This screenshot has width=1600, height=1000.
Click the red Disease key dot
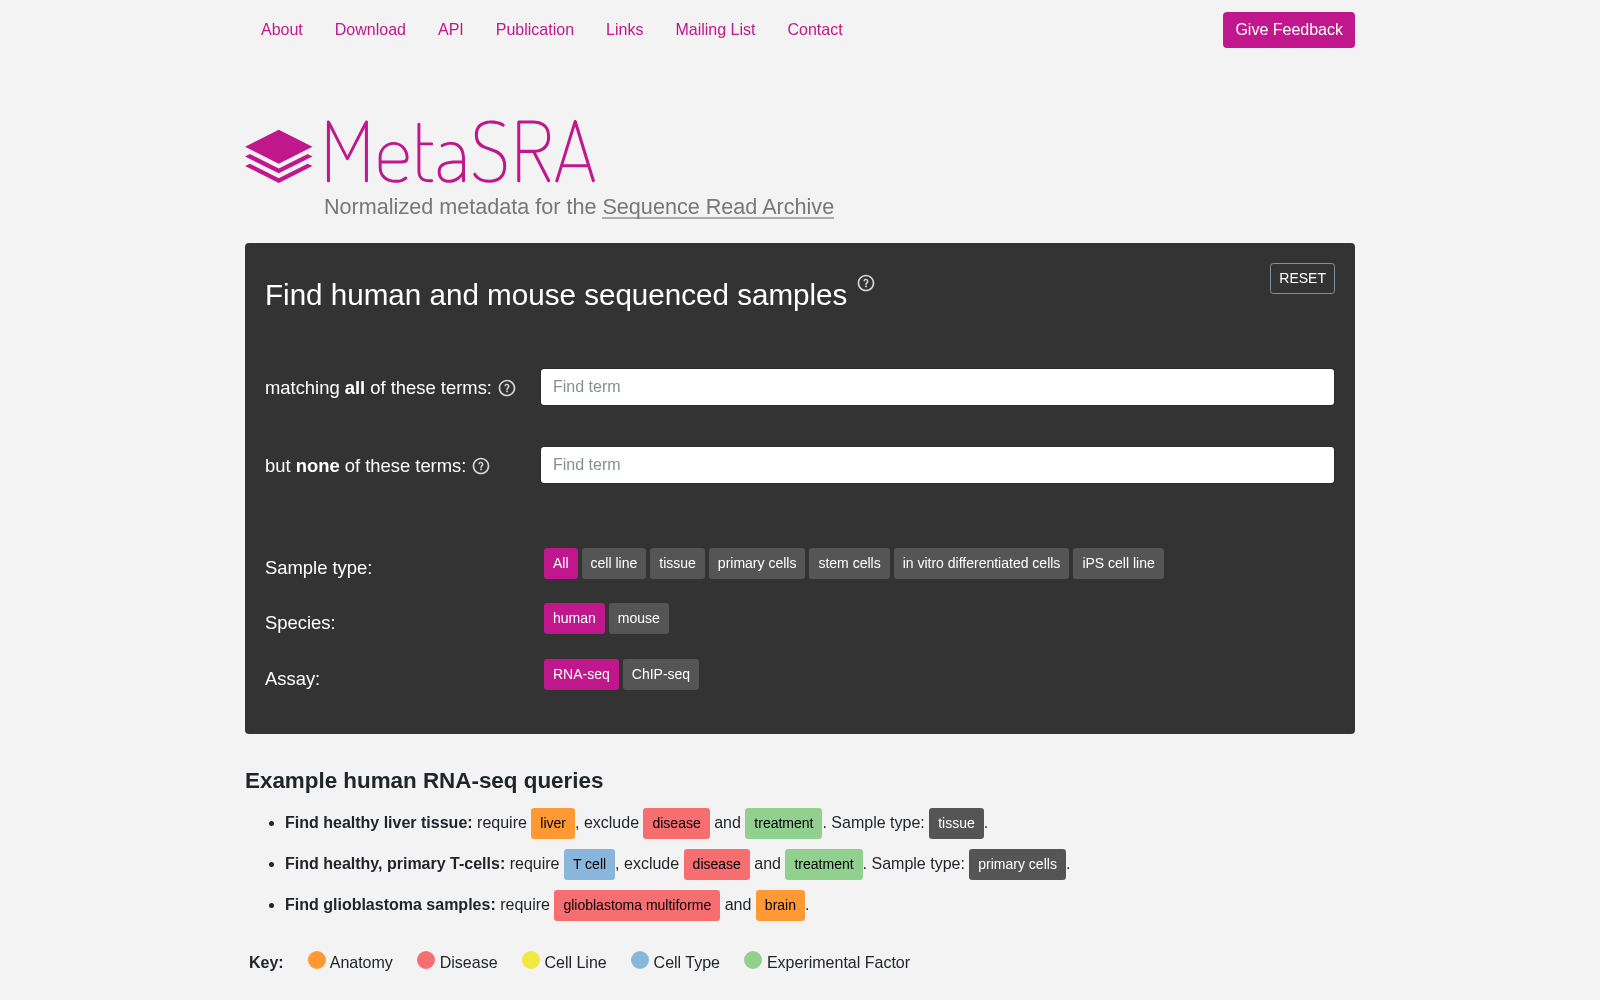[426, 960]
